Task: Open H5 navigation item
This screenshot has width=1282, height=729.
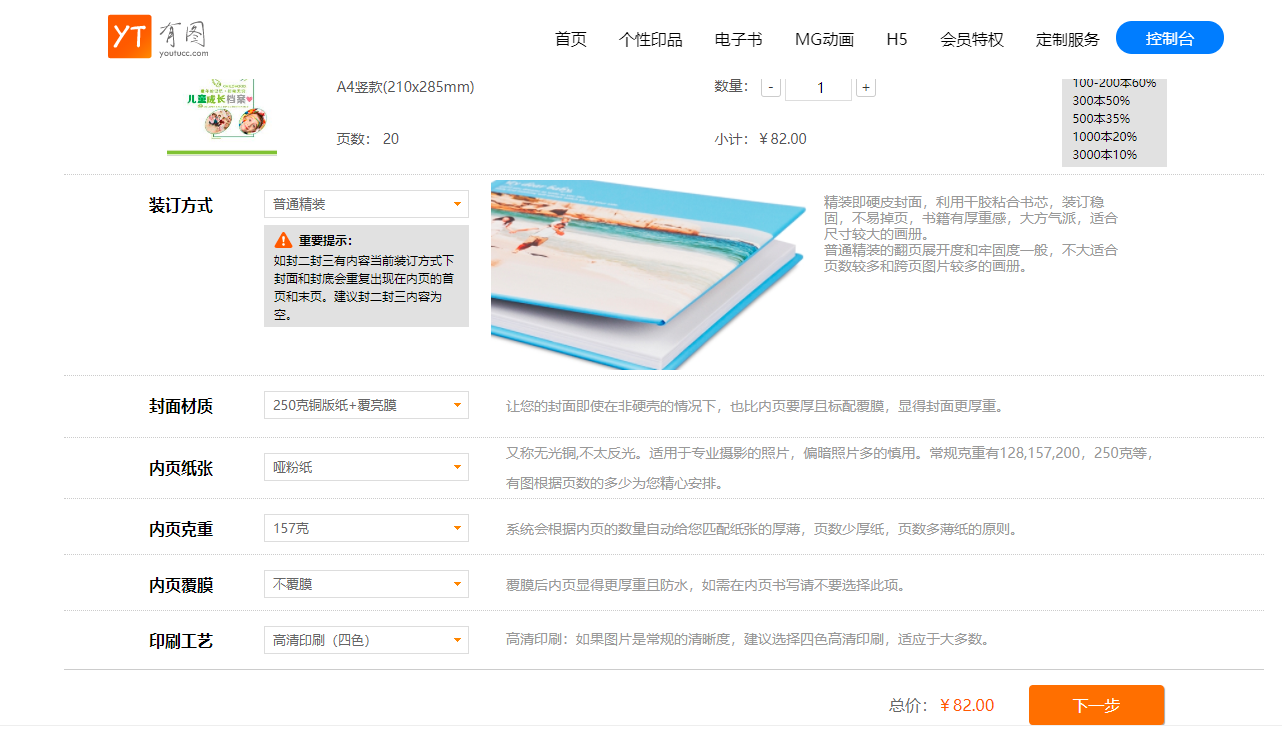Action: (x=897, y=39)
